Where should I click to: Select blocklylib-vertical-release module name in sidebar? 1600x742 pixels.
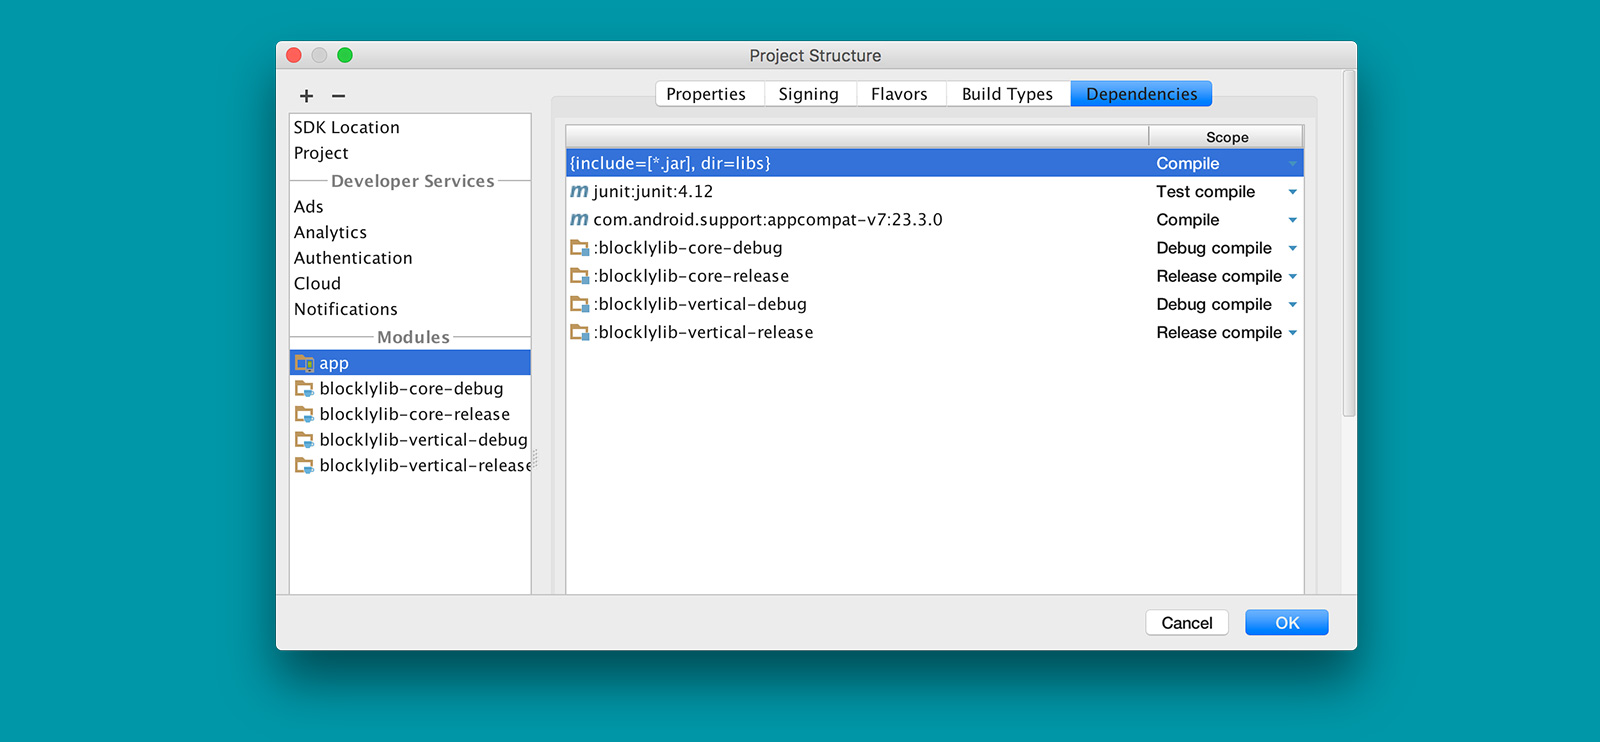[x=424, y=466]
